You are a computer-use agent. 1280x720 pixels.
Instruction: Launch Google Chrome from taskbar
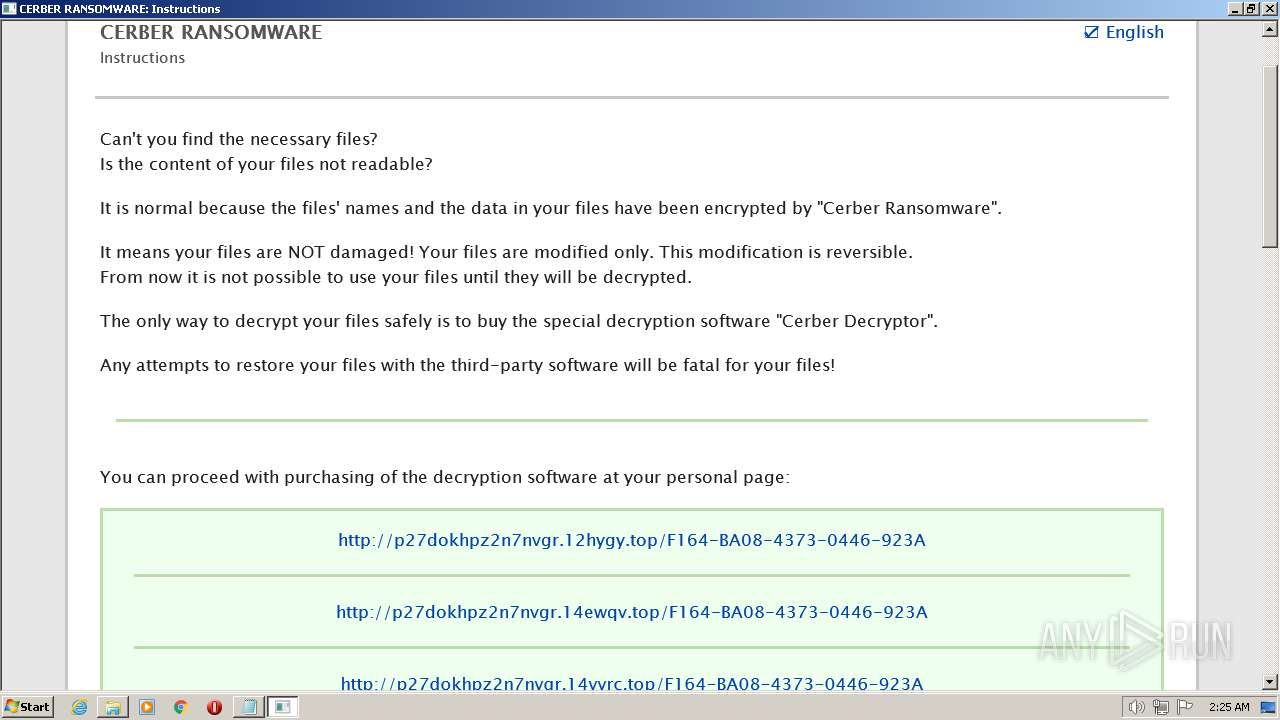click(x=181, y=707)
